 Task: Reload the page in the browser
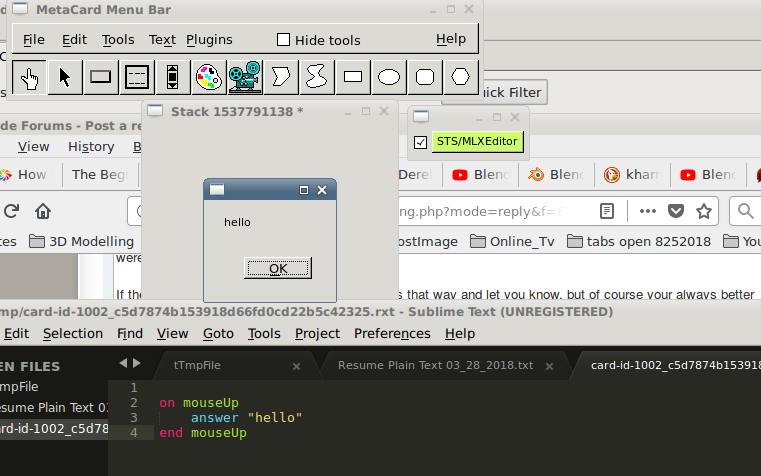[12, 211]
